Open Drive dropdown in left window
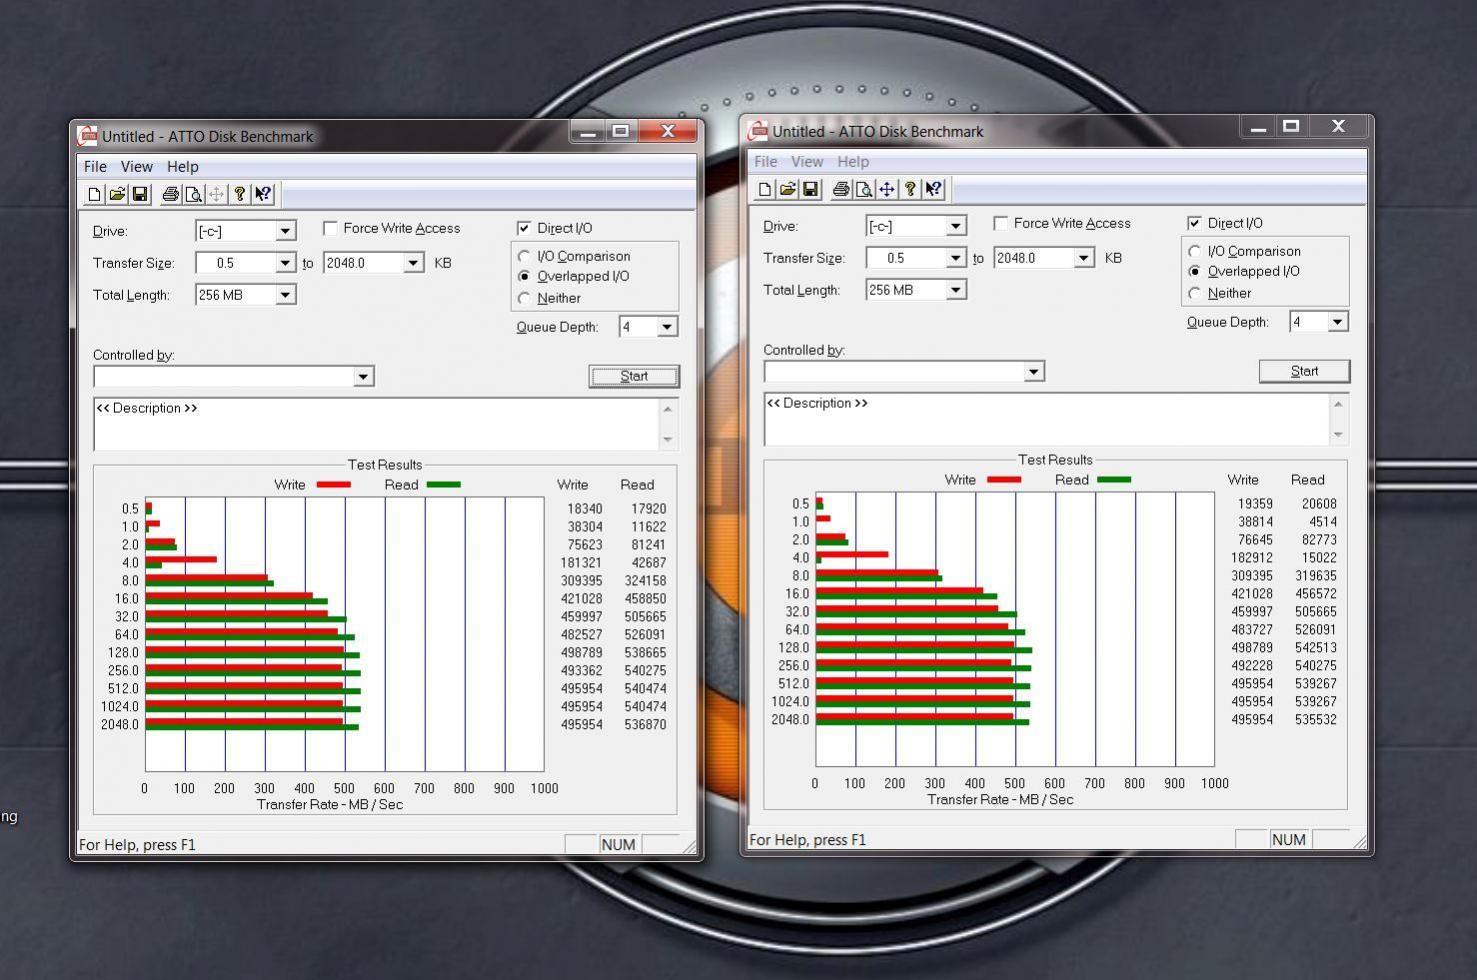 point(285,231)
